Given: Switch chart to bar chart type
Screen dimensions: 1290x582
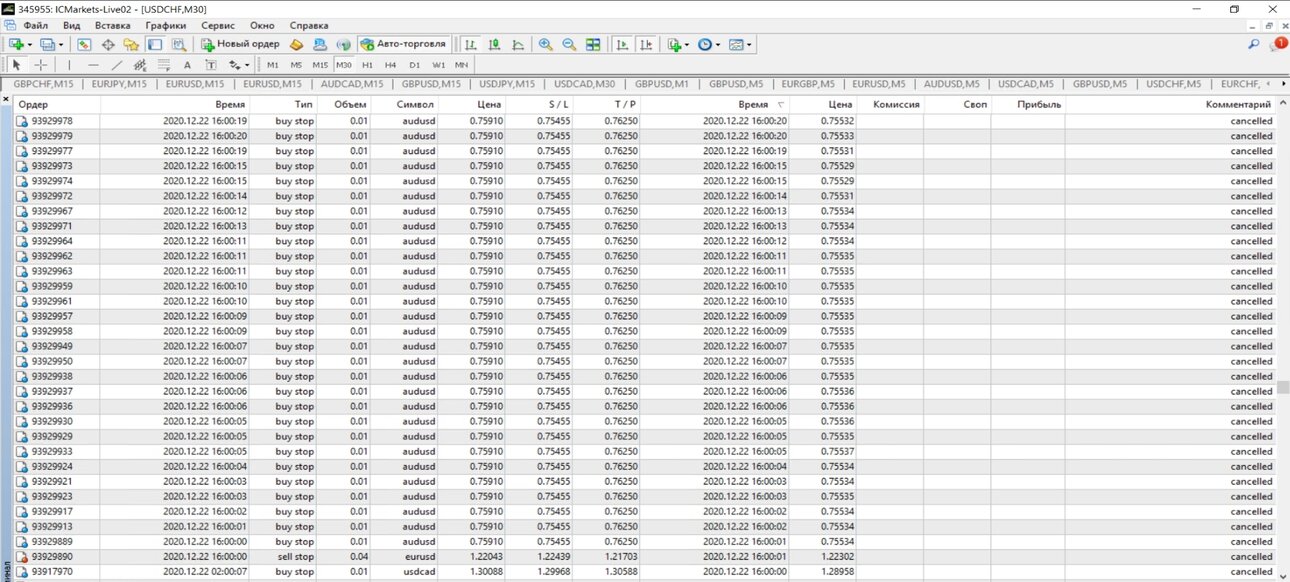Looking at the screenshot, I should 470,44.
